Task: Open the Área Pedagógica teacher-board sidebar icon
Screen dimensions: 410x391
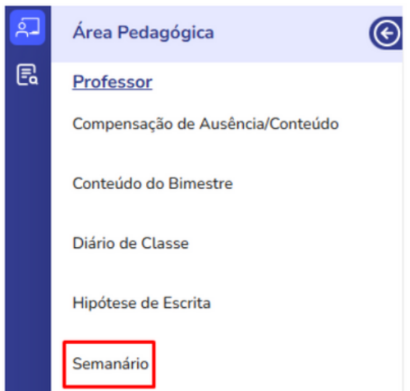Action: pos(27,28)
